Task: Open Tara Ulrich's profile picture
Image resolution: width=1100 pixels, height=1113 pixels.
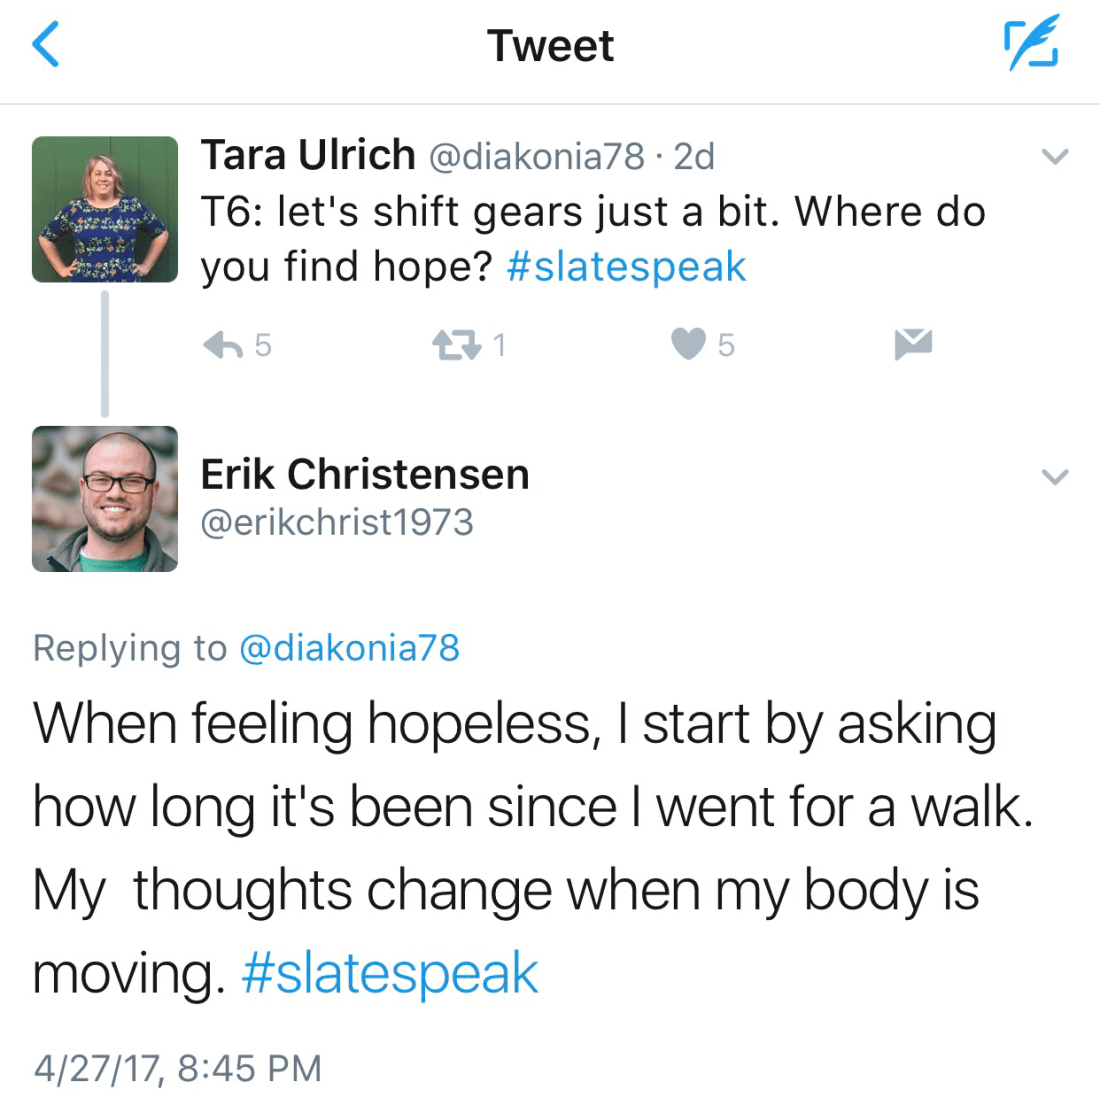Action: (x=105, y=209)
